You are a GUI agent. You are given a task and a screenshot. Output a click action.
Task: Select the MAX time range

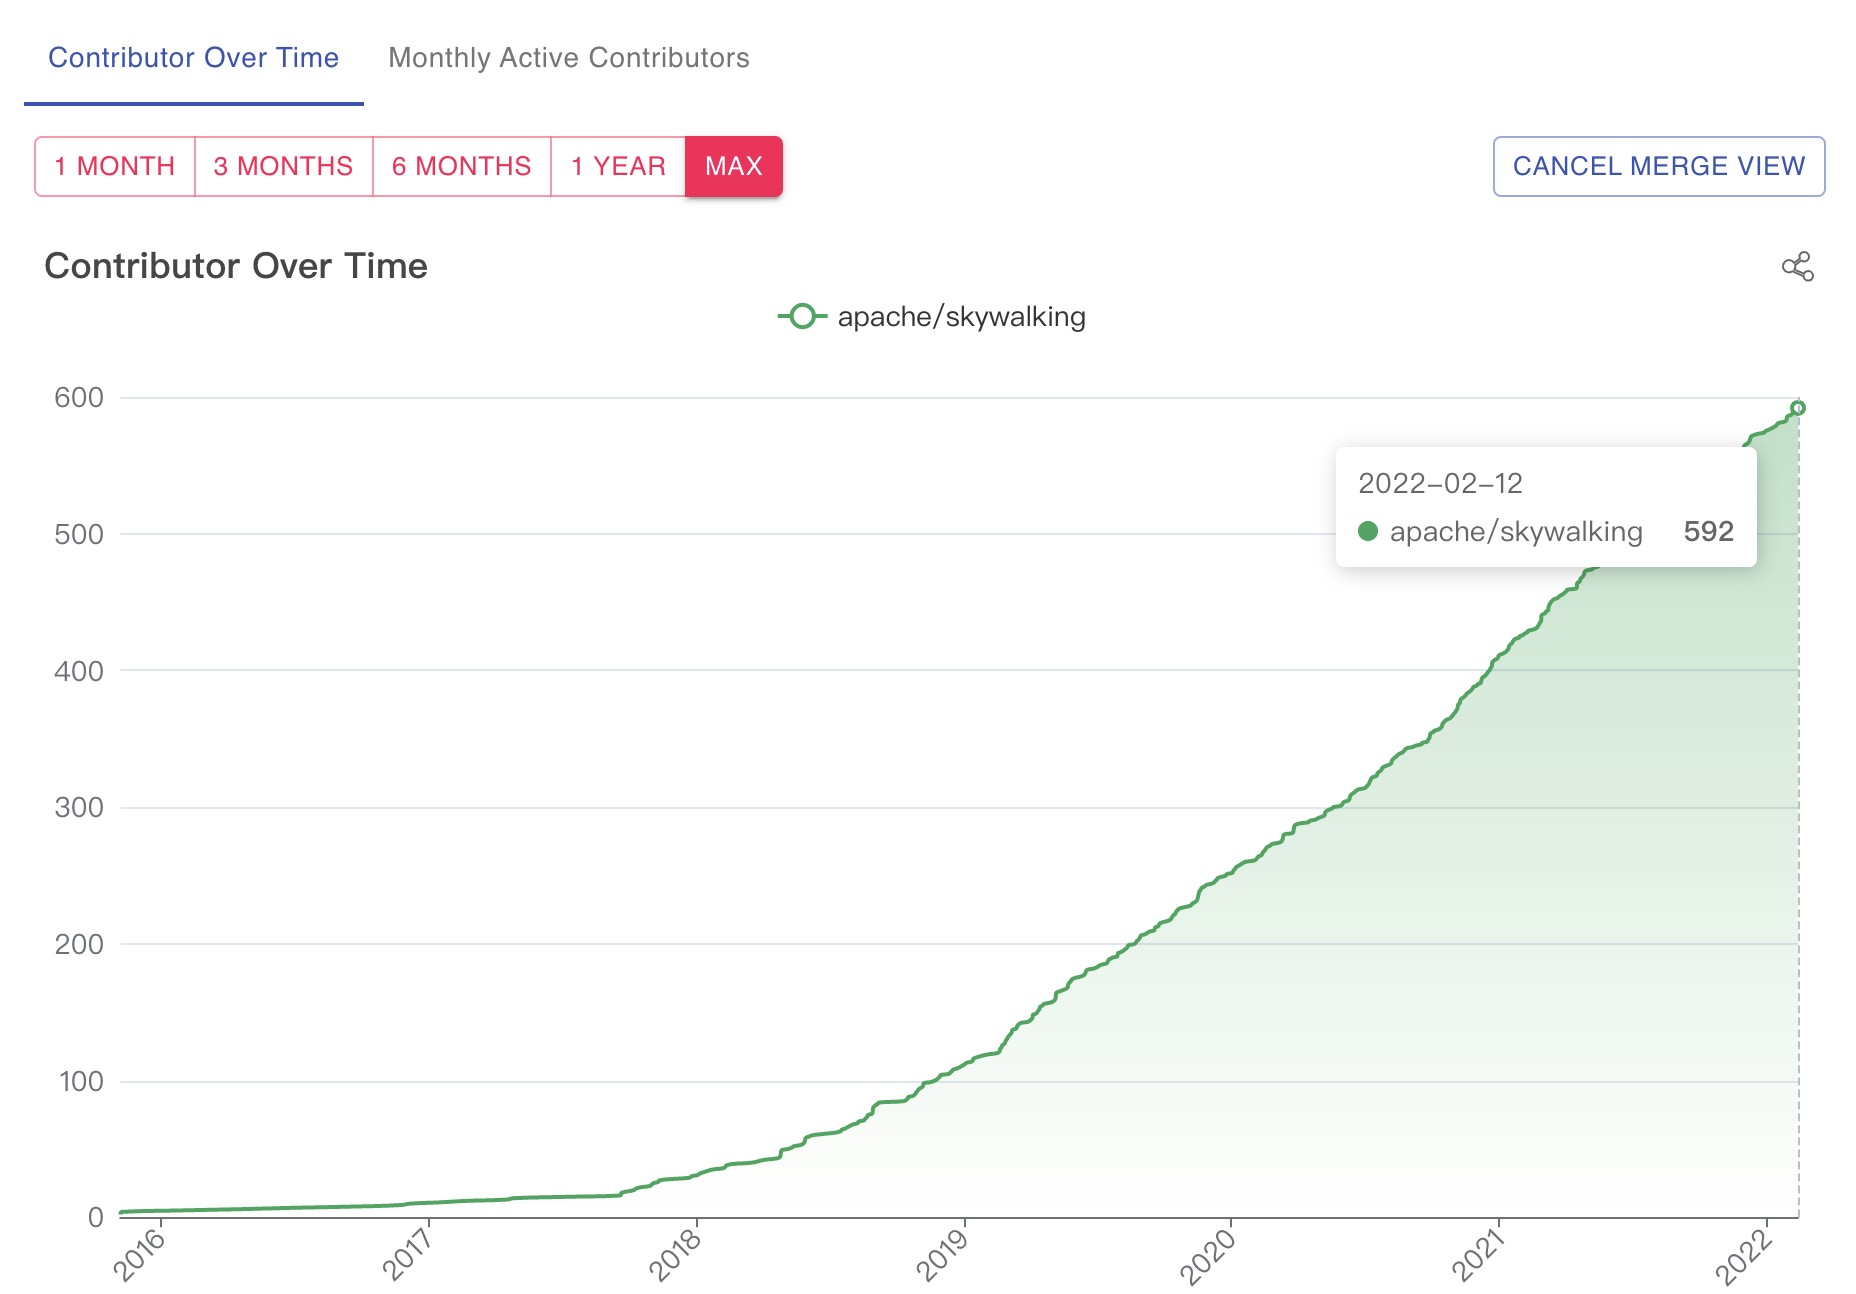(x=733, y=166)
